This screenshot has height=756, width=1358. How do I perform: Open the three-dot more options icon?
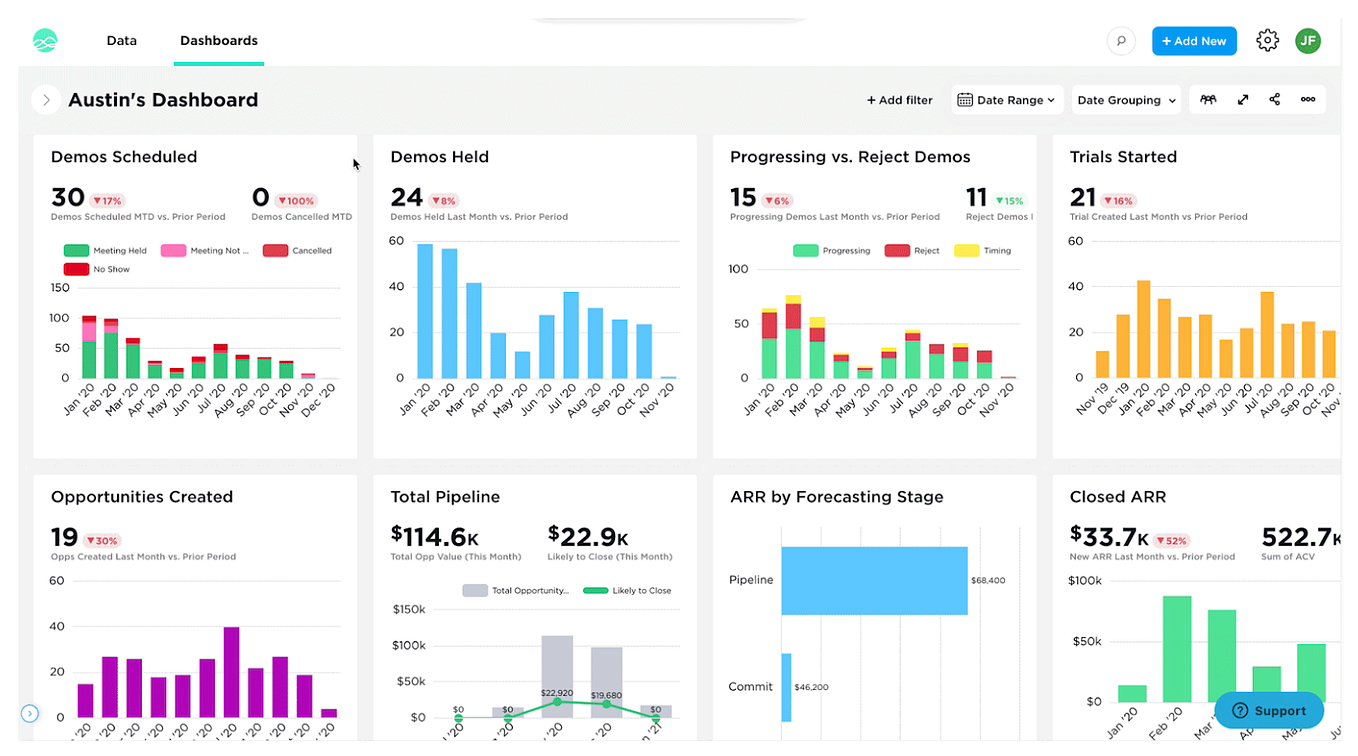pyautogui.click(x=1306, y=99)
